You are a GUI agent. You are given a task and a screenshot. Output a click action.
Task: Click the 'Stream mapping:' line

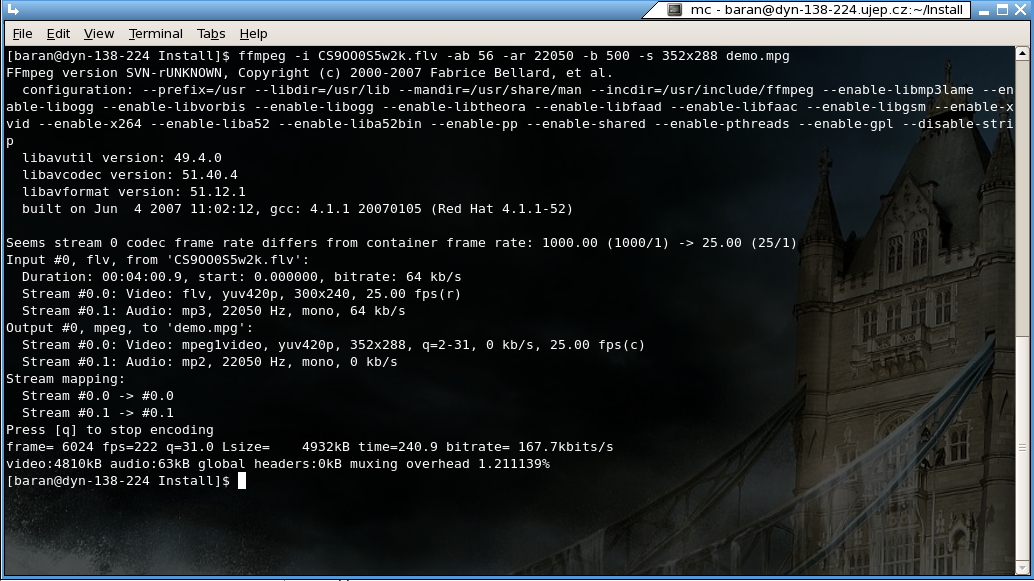pos(65,379)
